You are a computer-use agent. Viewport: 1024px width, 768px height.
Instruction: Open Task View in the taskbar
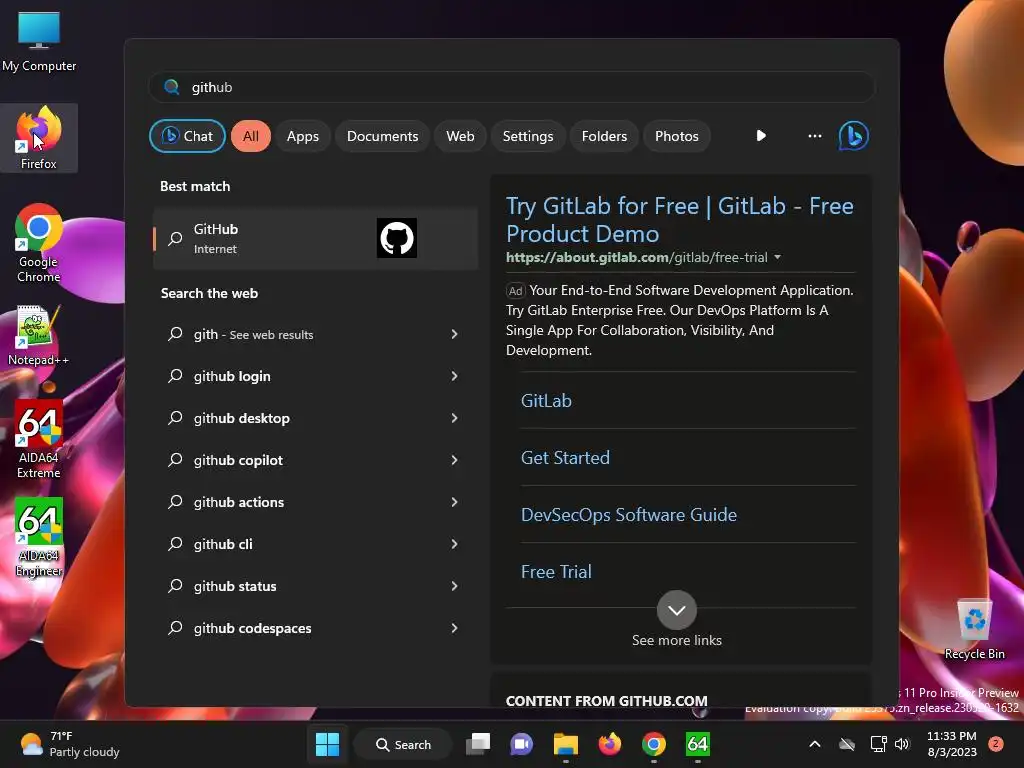click(x=478, y=744)
